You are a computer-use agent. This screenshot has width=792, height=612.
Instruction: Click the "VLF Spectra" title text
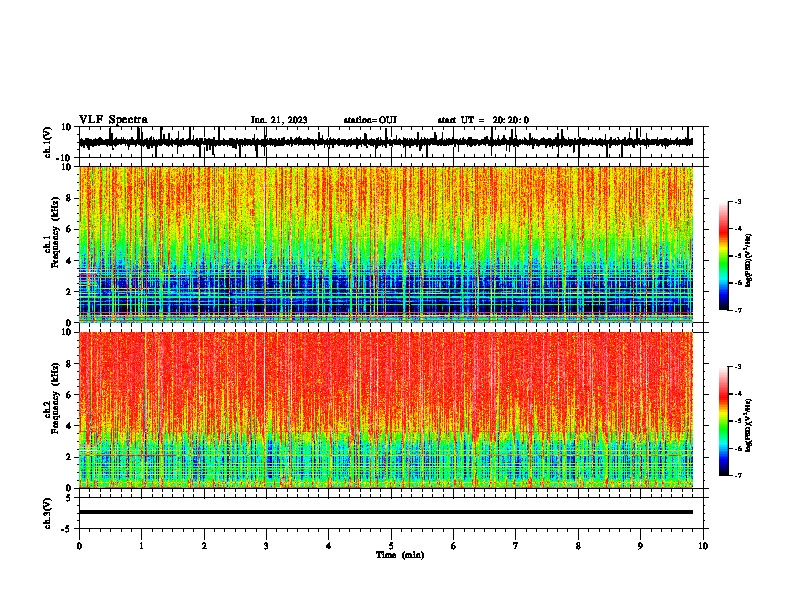point(113,119)
